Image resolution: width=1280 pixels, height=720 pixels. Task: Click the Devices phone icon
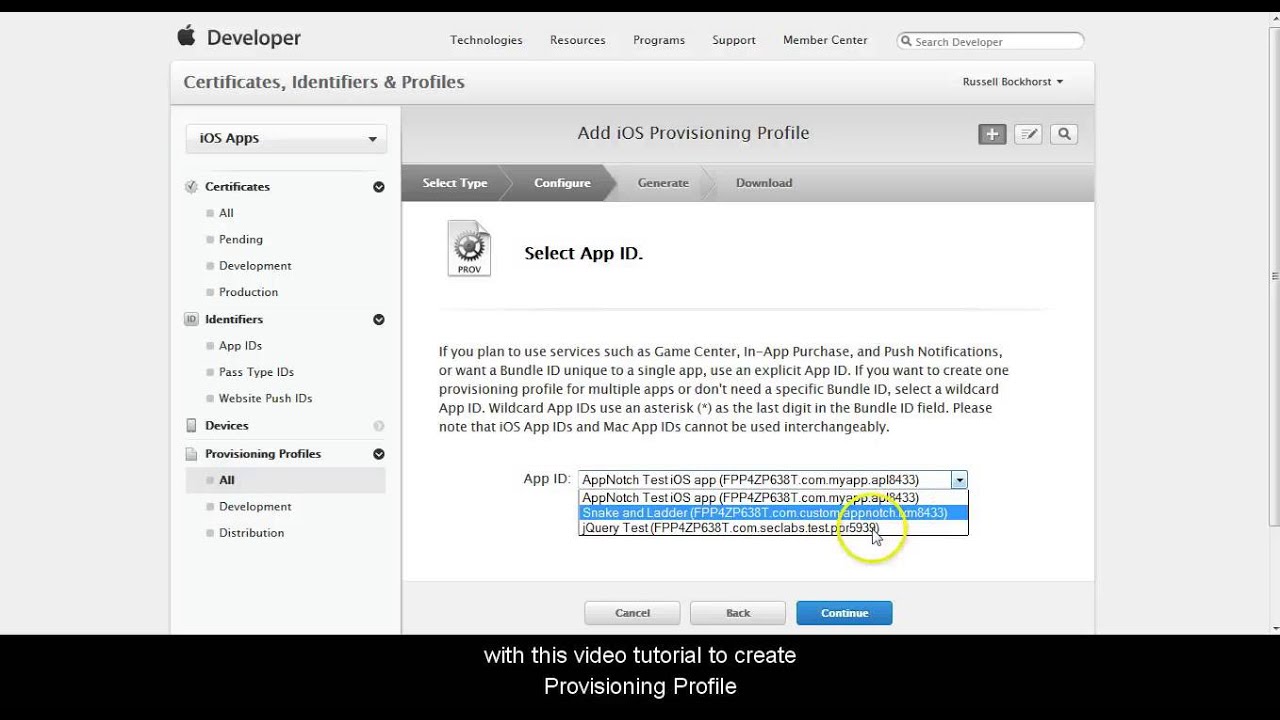[x=191, y=426]
